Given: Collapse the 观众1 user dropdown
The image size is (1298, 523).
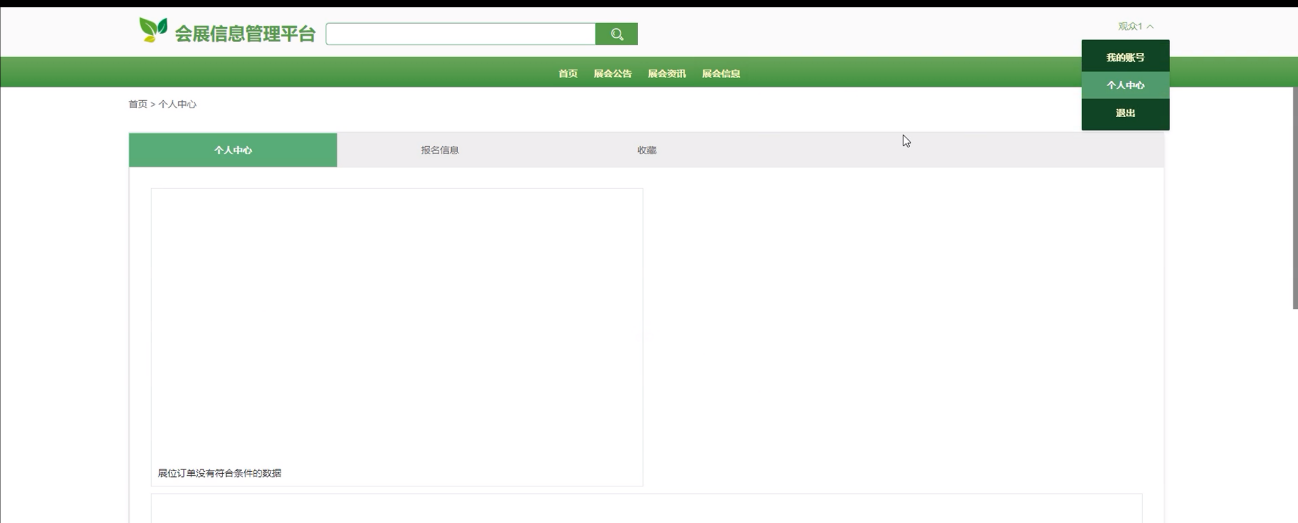Looking at the screenshot, I should (x=1135, y=27).
